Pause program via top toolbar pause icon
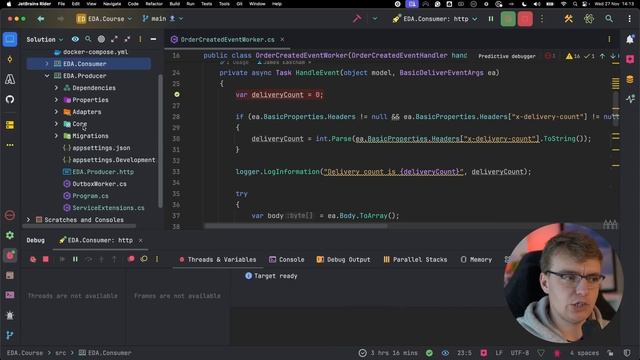 click(x=491, y=19)
